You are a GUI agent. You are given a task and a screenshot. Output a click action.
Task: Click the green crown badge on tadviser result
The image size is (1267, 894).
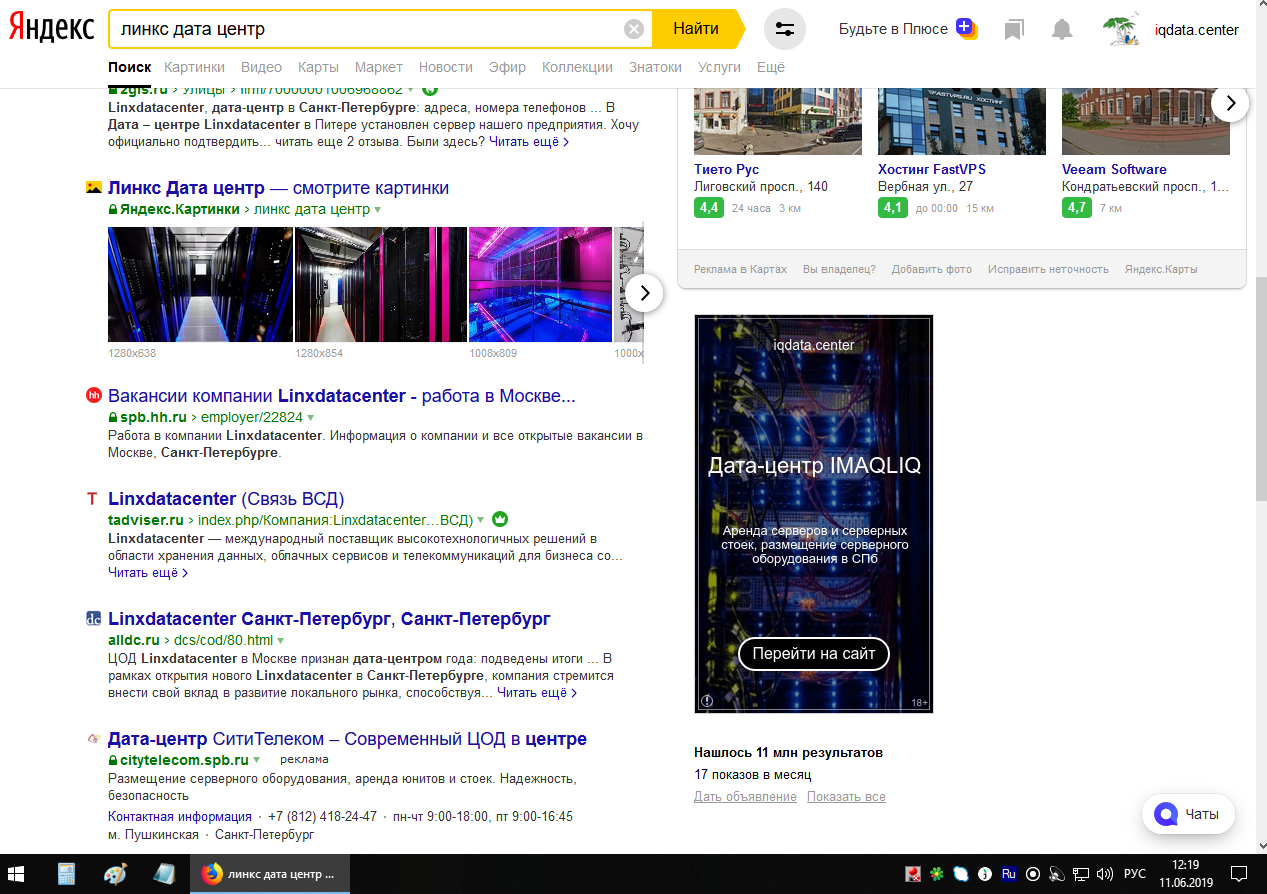[x=501, y=519]
